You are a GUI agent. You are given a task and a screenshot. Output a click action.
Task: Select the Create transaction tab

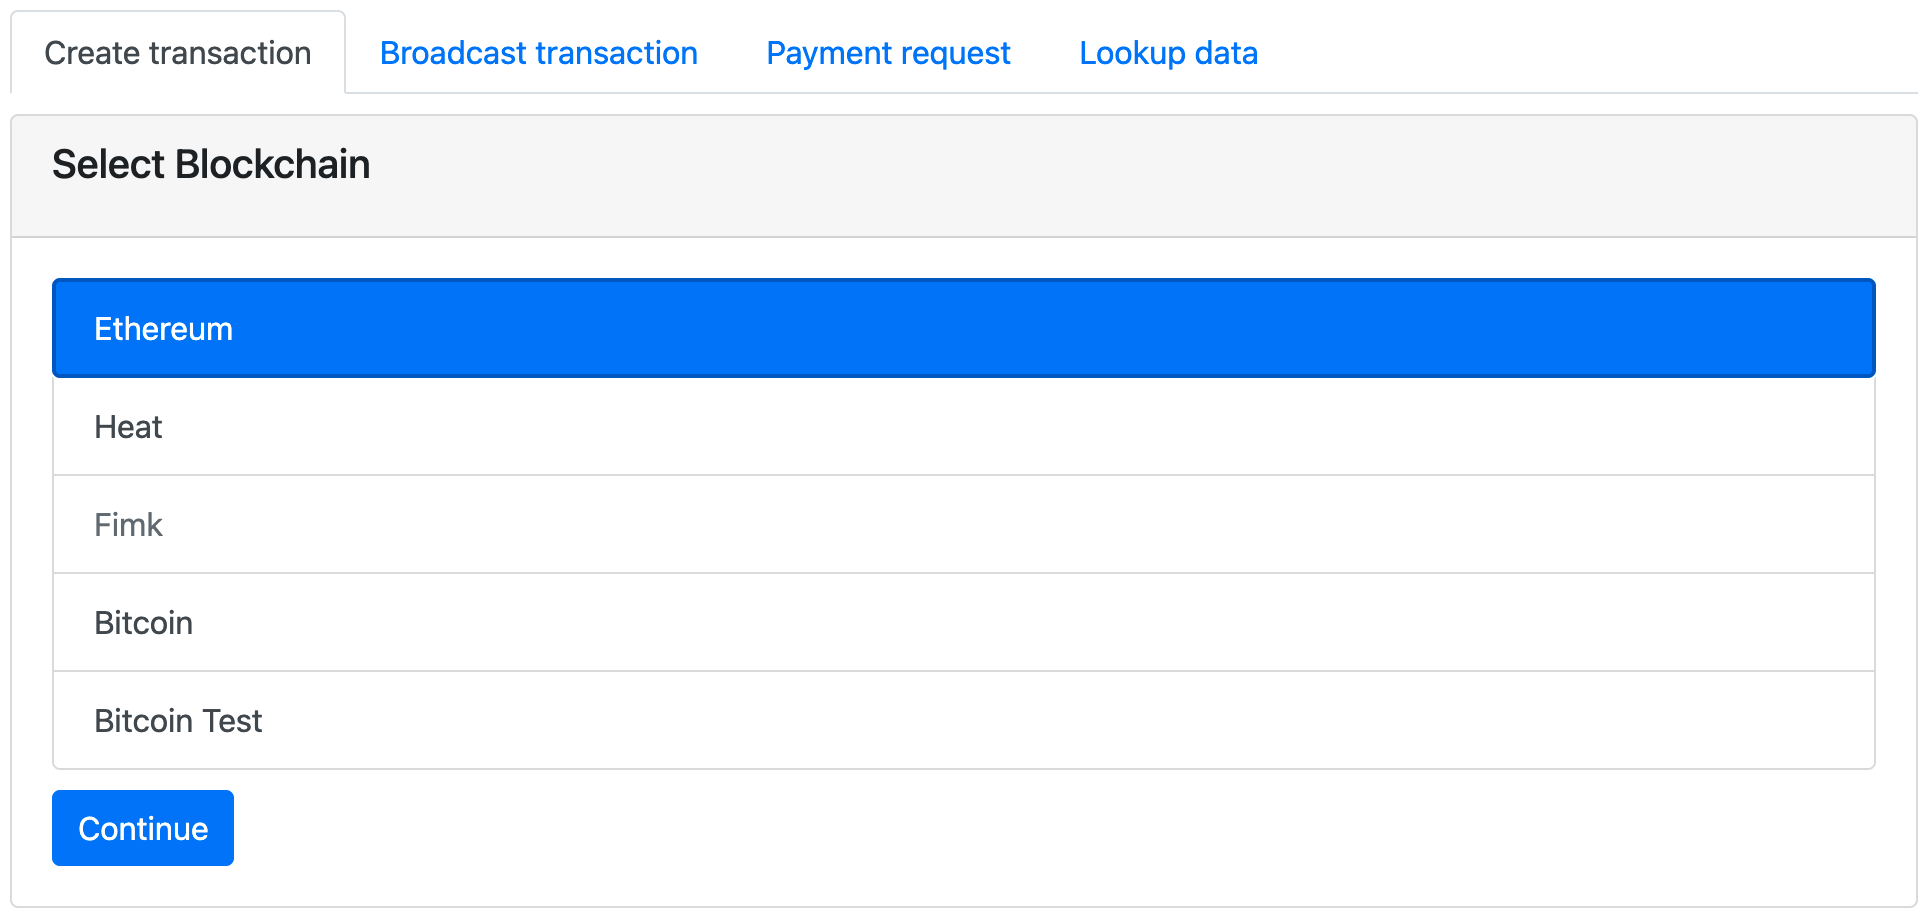click(178, 53)
